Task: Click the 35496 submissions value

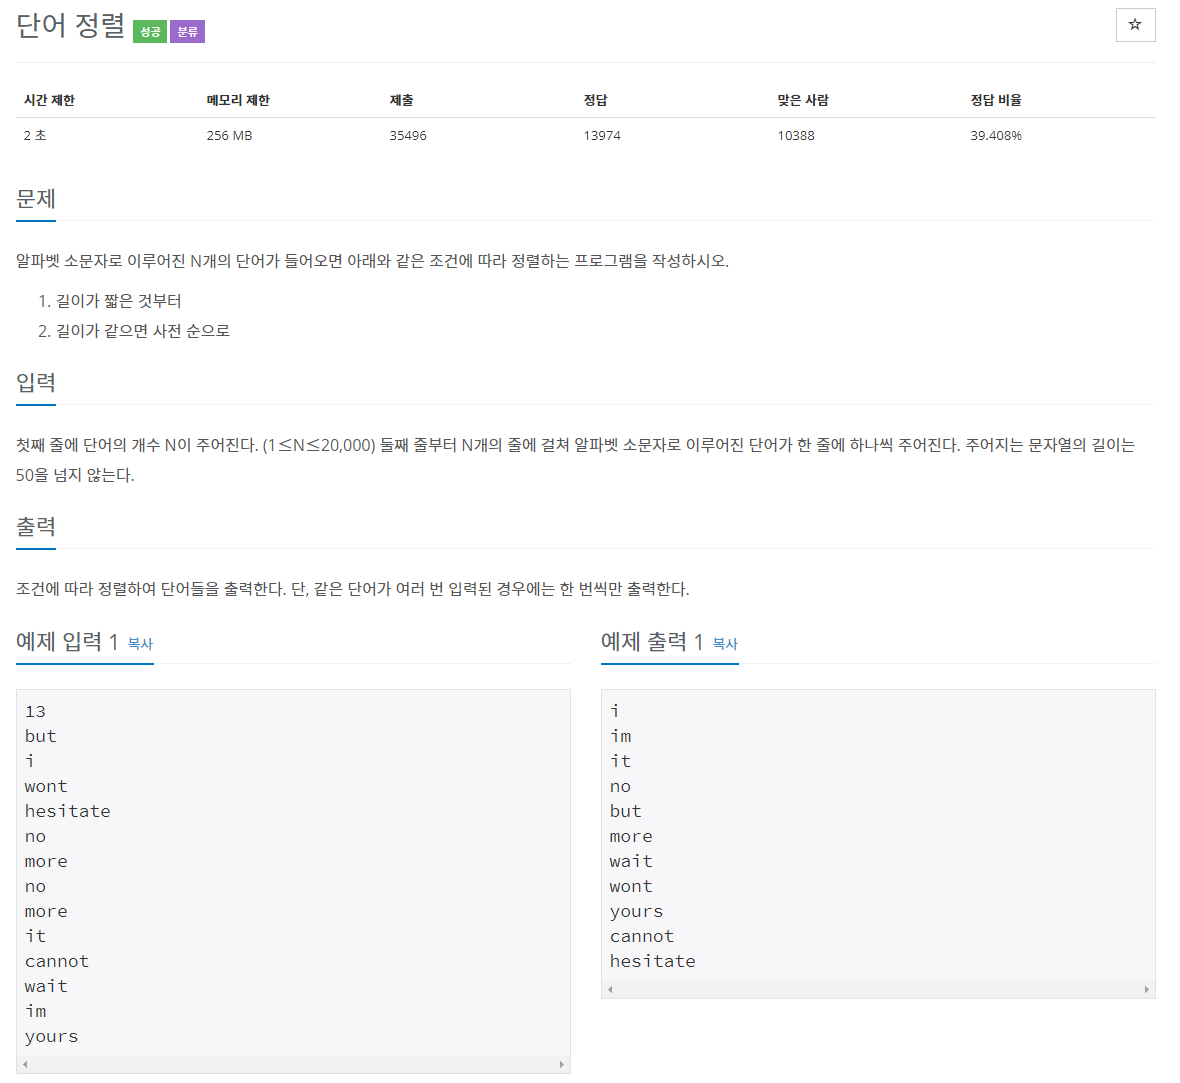Action: click(x=408, y=135)
